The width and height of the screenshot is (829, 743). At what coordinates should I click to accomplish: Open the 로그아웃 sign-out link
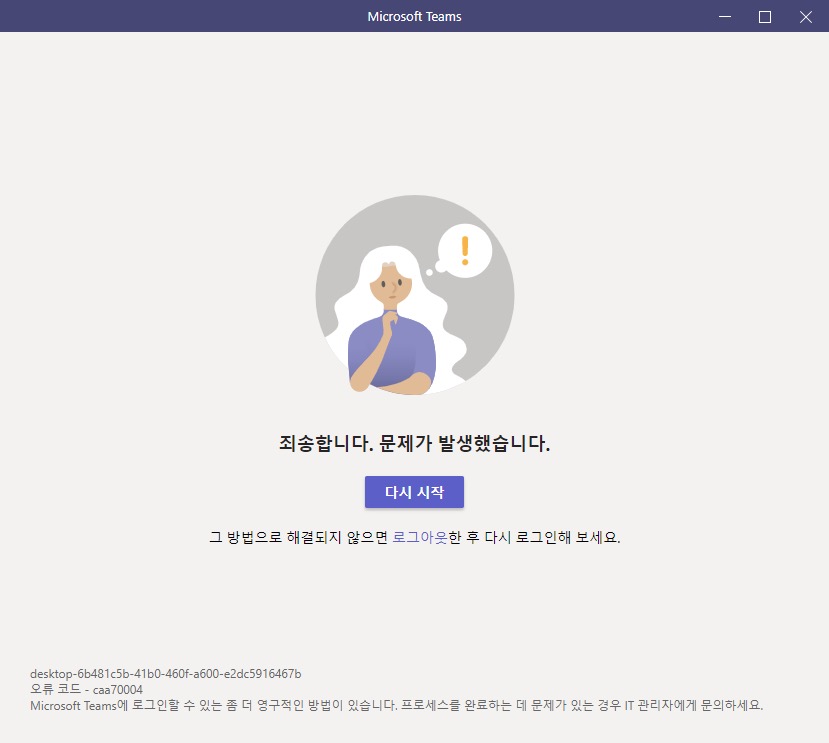pyautogui.click(x=420, y=537)
